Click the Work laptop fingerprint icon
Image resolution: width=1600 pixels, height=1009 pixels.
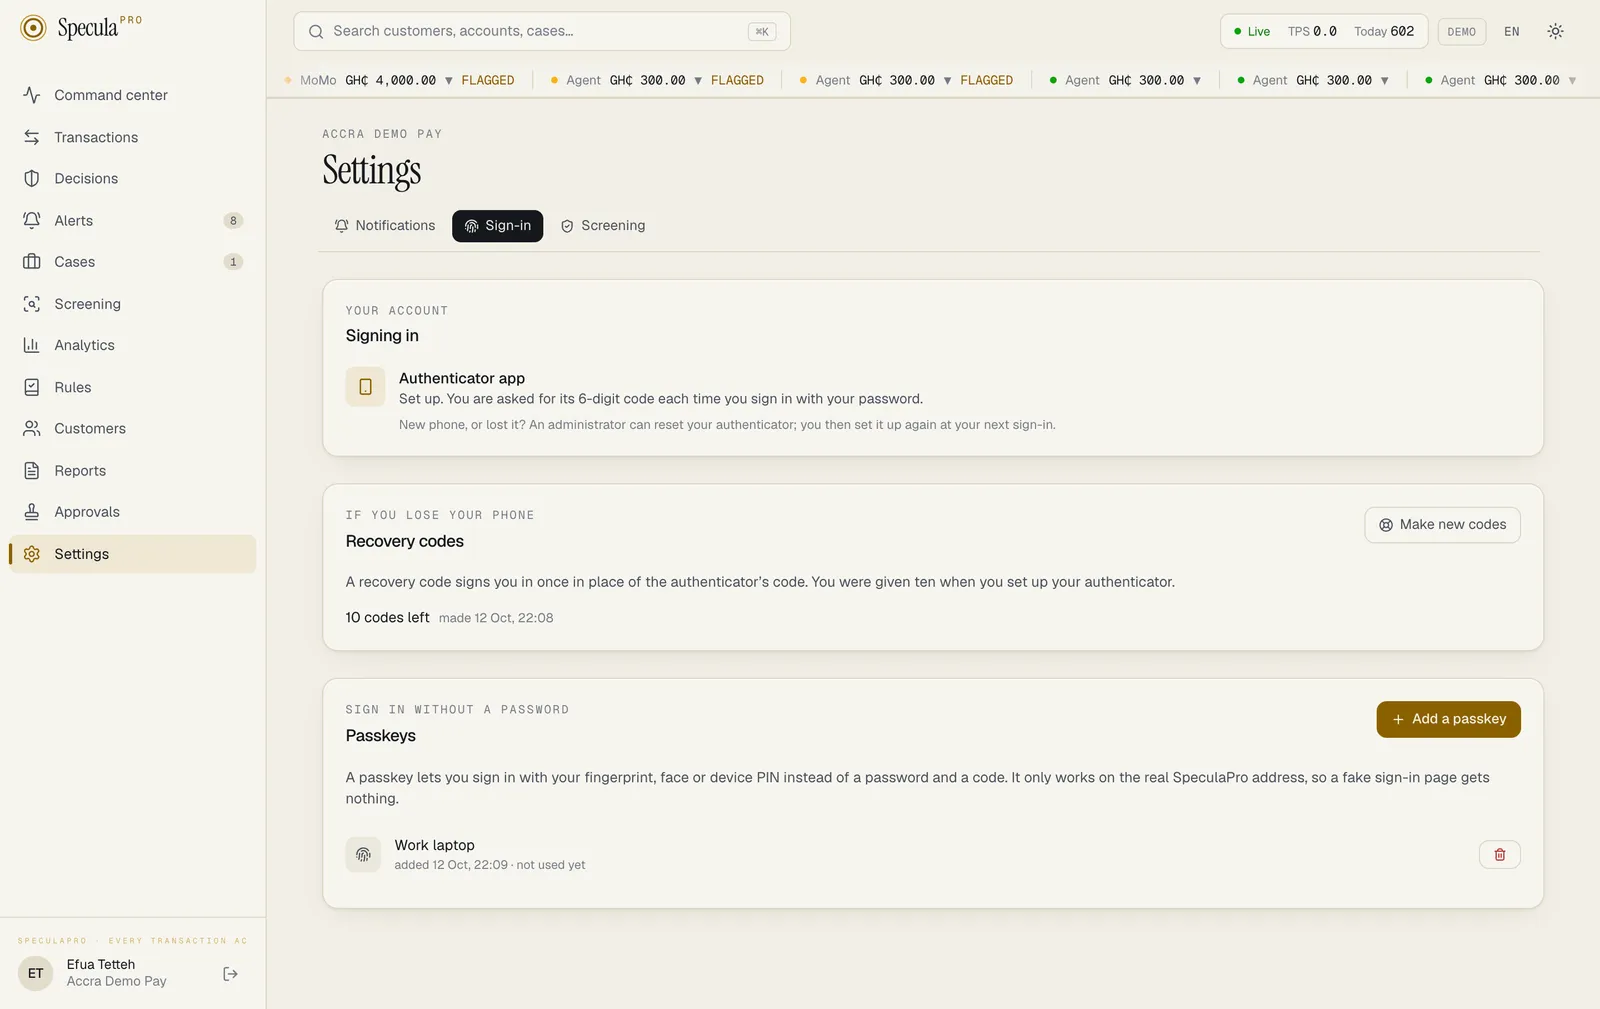pos(363,855)
